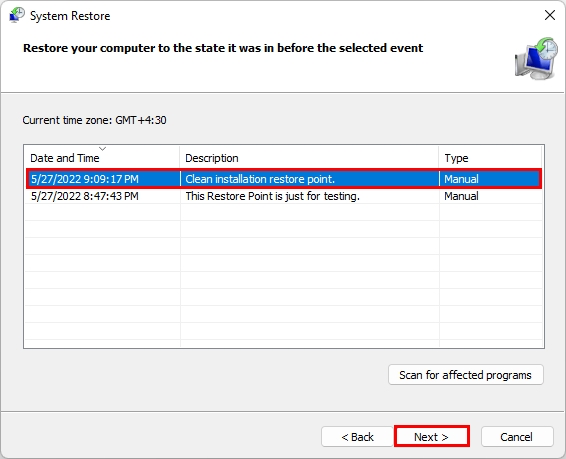This screenshot has height=459, width=566.
Task: Proceed with the Next button
Action: (432, 437)
